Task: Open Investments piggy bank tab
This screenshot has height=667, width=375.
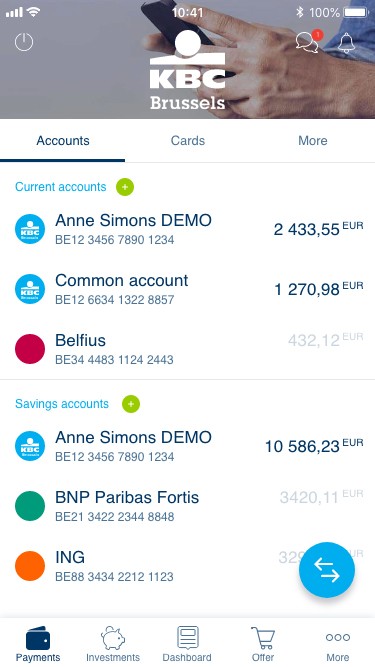Action: coord(113,643)
